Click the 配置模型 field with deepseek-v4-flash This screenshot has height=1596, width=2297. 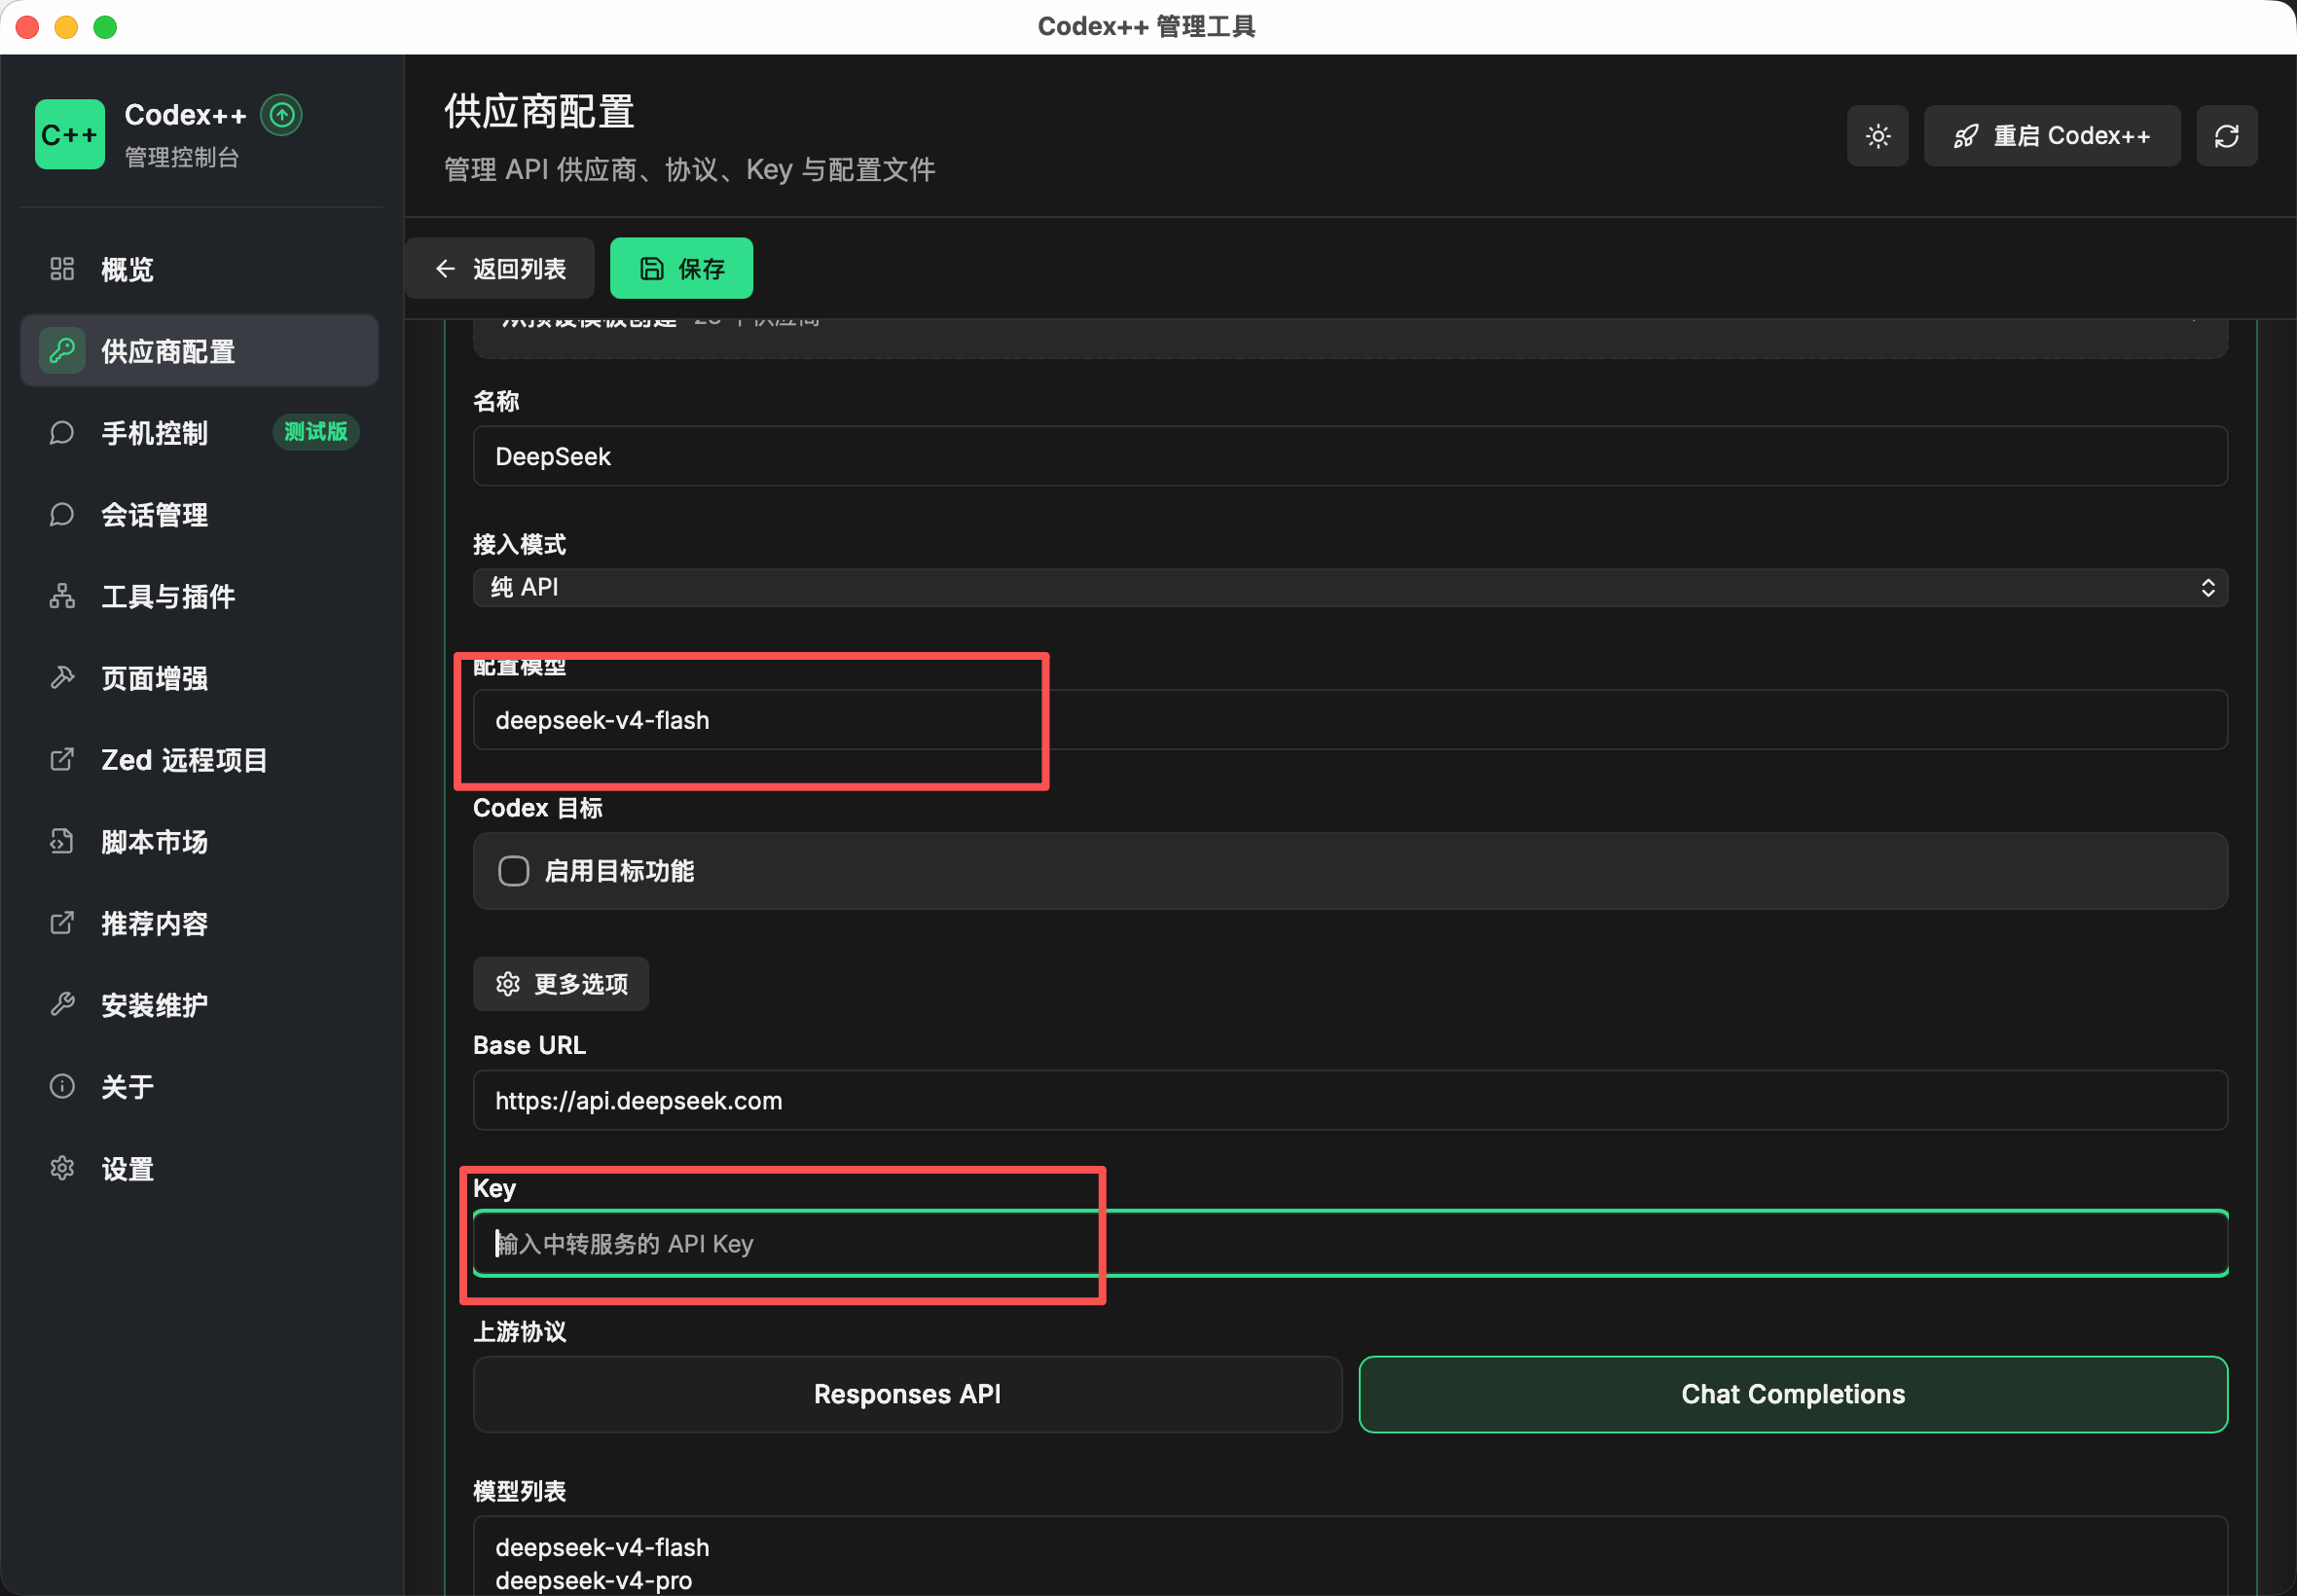point(1350,720)
